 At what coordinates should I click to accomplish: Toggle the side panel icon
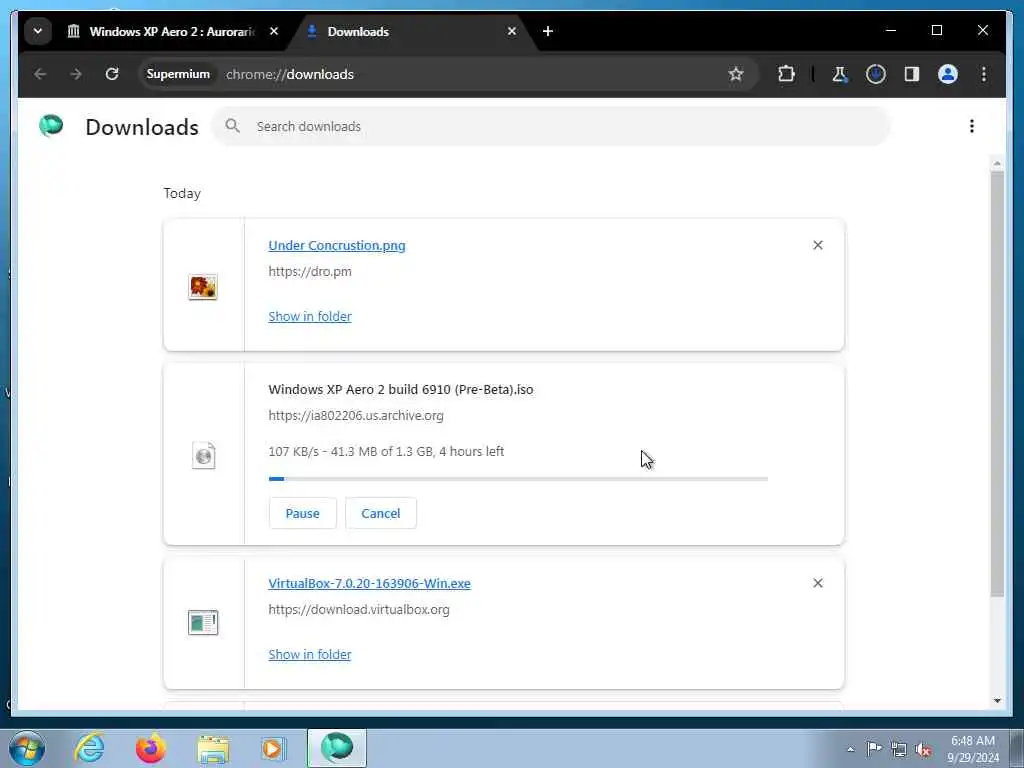point(912,74)
